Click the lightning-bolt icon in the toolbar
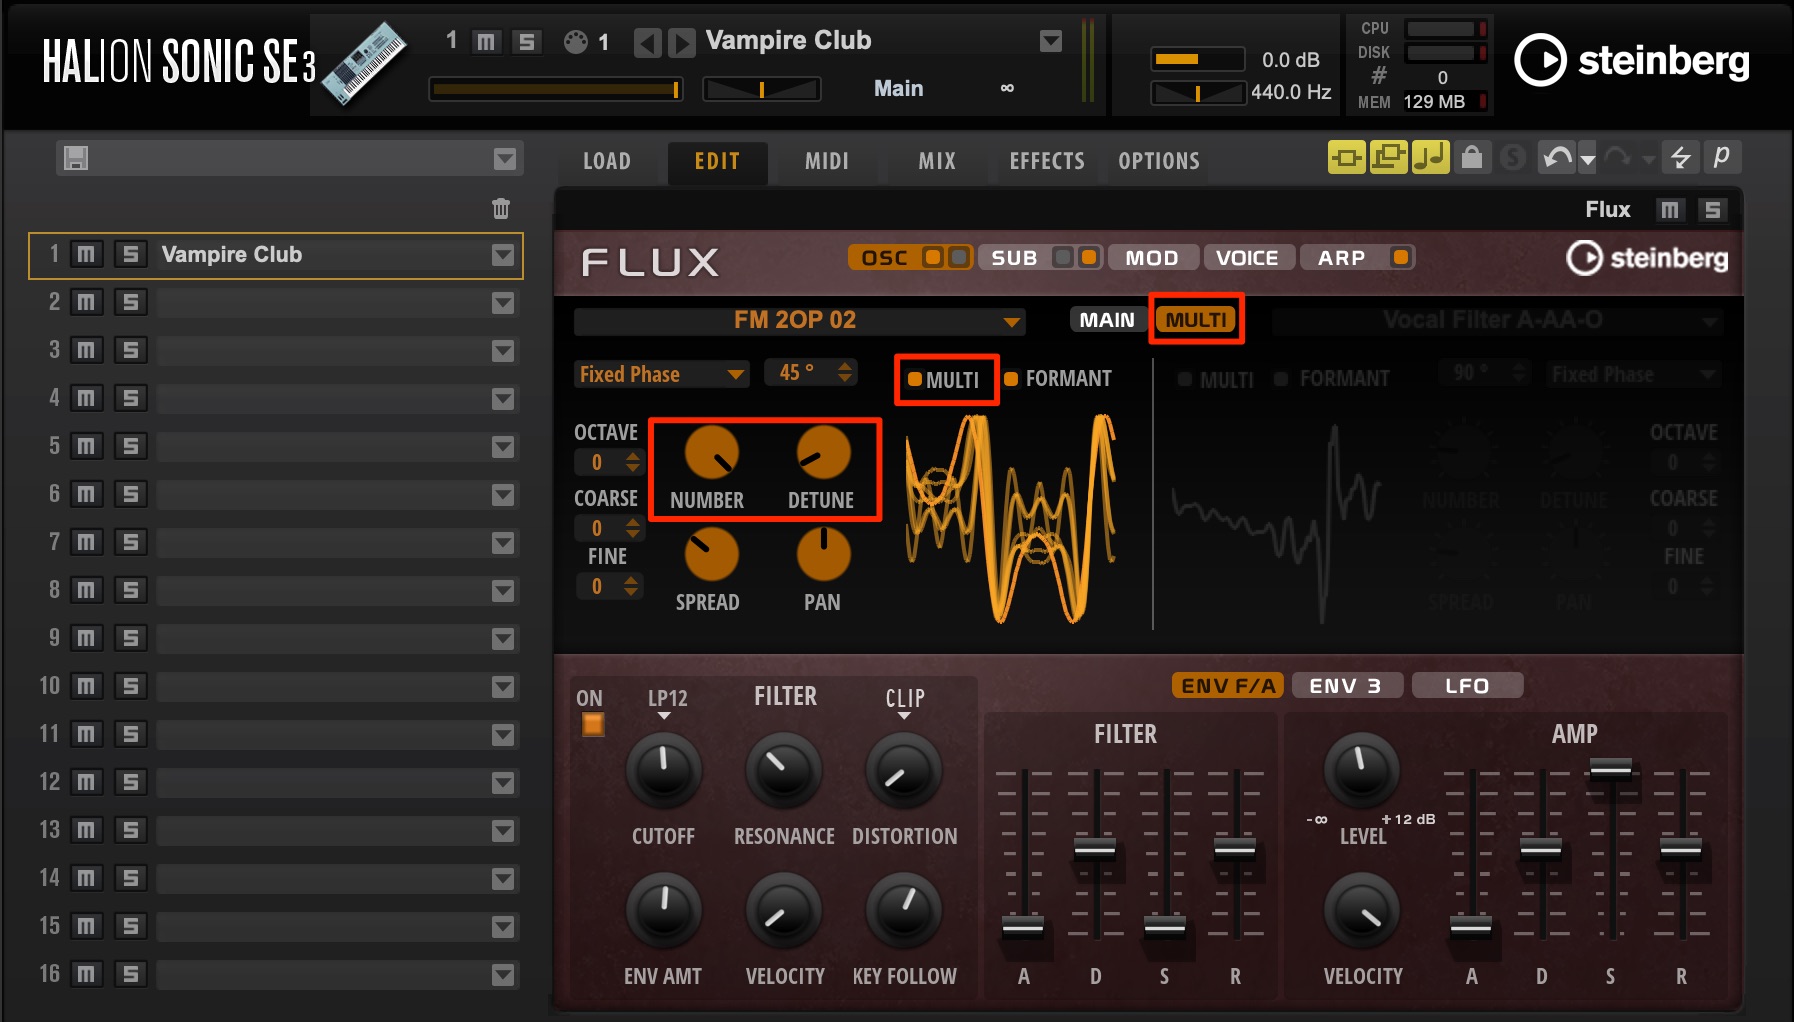 [x=1681, y=157]
